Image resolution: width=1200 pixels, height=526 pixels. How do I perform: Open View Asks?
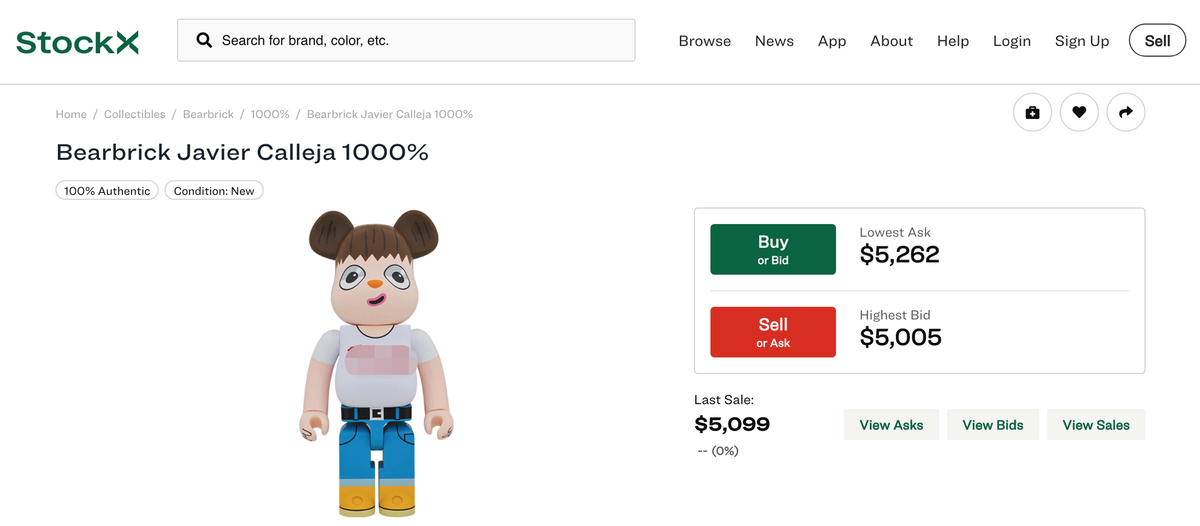coord(891,425)
